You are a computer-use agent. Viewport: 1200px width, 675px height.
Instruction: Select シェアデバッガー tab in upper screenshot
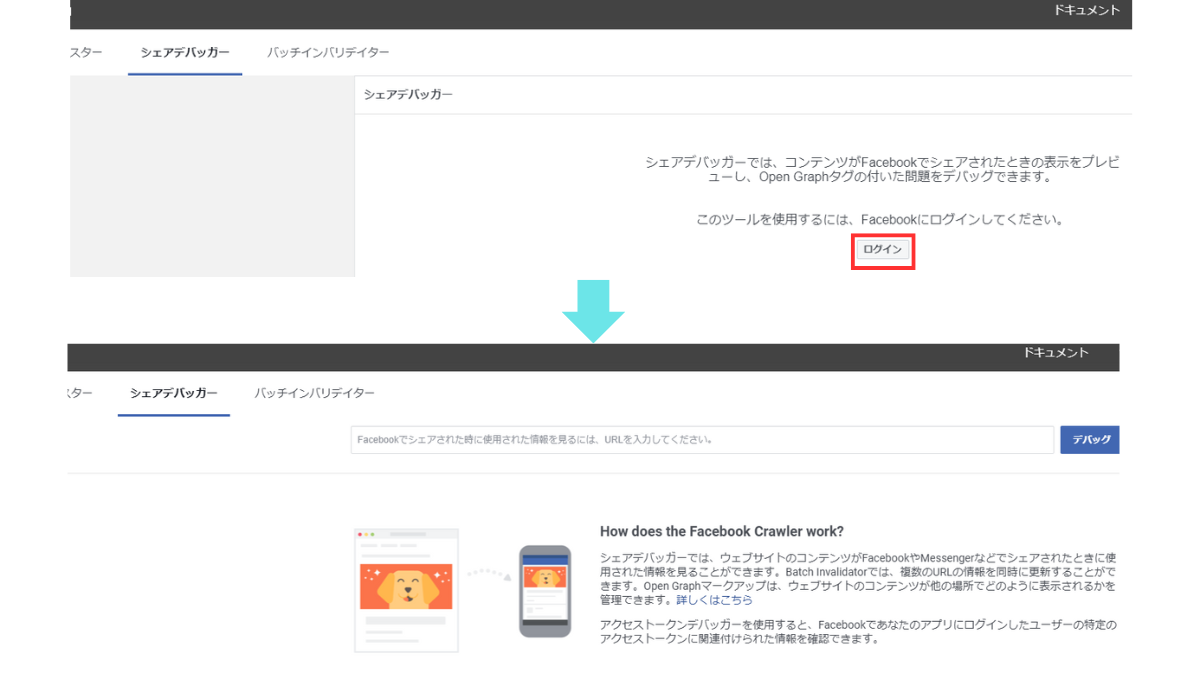pos(185,52)
